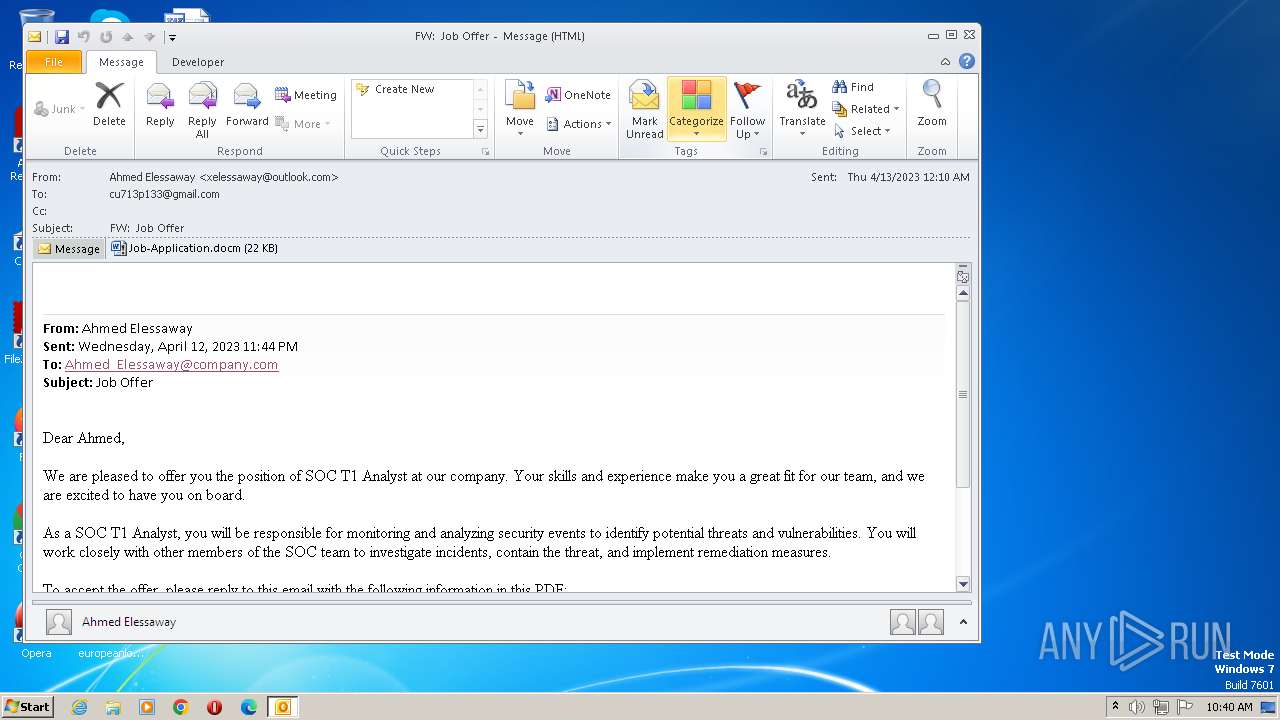Image resolution: width=1280 pixels, height=720 pixels.
Task: Click the Outlook taskbar button
Action: tap(283, 707)
